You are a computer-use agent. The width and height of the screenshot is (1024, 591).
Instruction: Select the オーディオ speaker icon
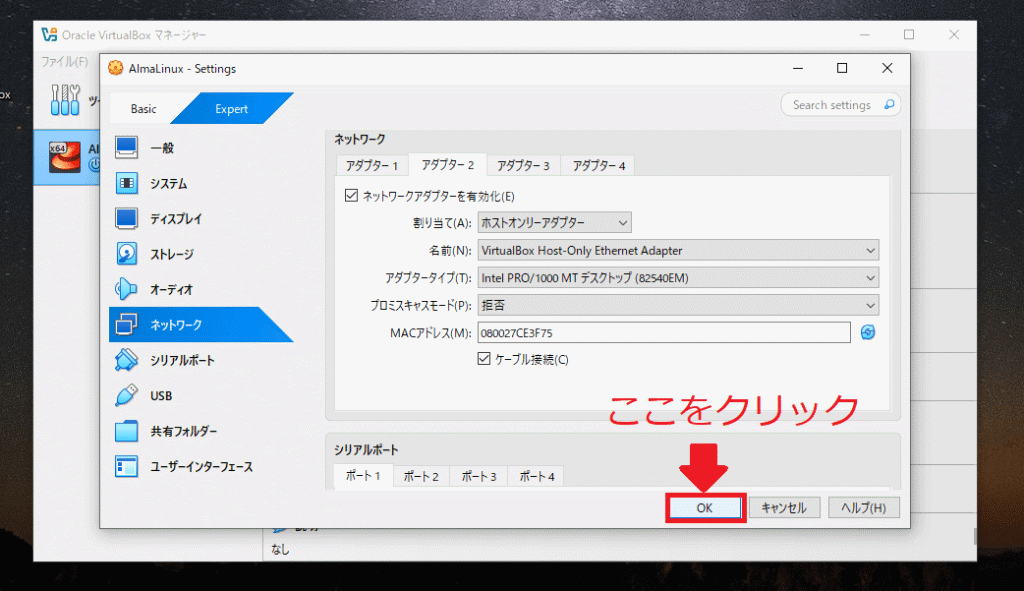tap(126, 289)
